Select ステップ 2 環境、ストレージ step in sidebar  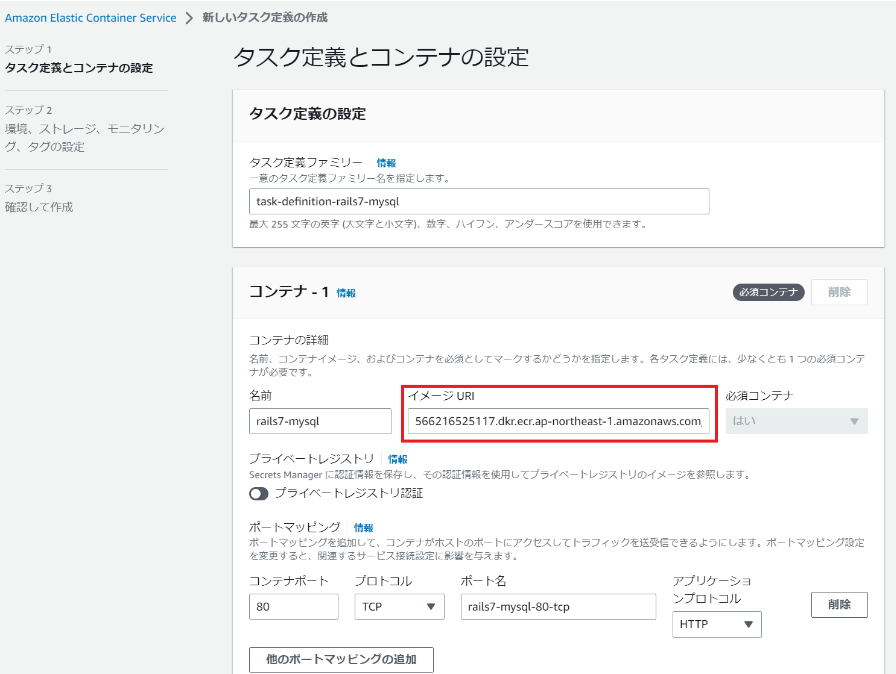(x=85, y=129)
